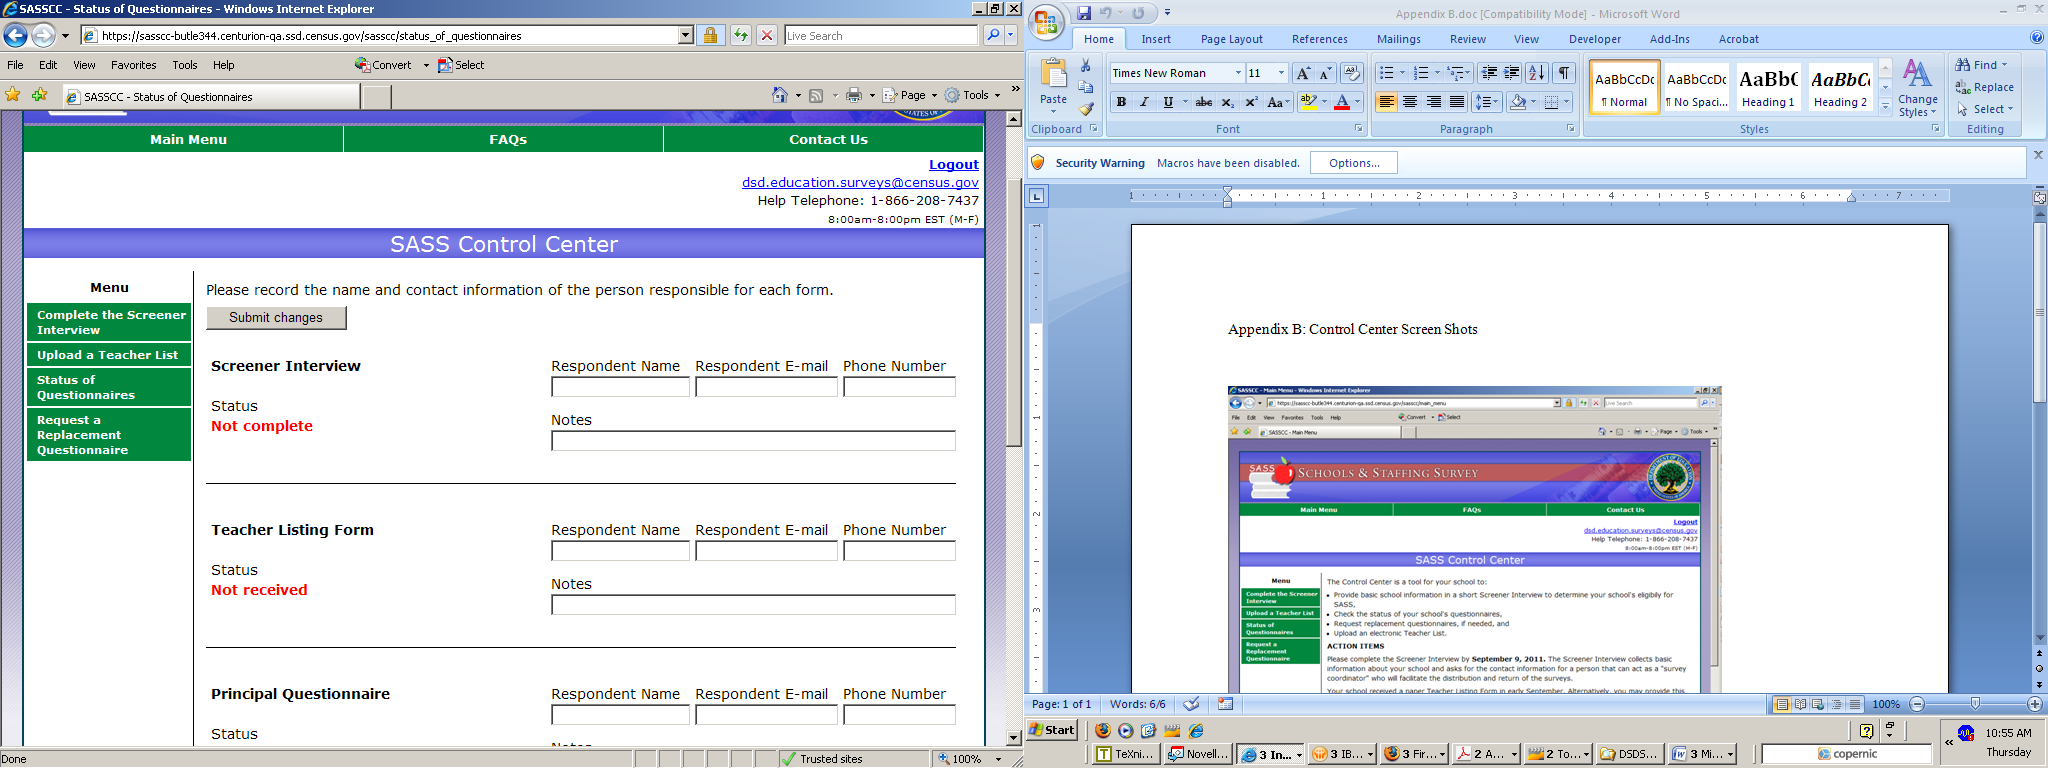This screenshot has height=768, width=2048.
Task: Expand the font size dropdown
Action: (x=1281, y=73)
